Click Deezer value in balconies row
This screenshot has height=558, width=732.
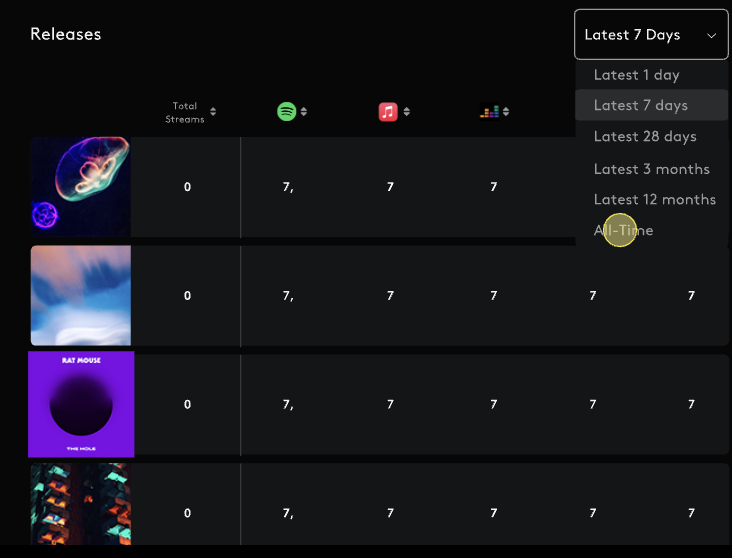click(493, 513)
